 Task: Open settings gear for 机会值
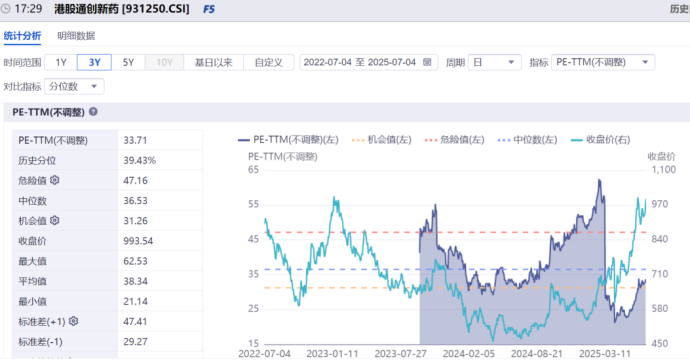pyautogui.click(x=55, y=220)
